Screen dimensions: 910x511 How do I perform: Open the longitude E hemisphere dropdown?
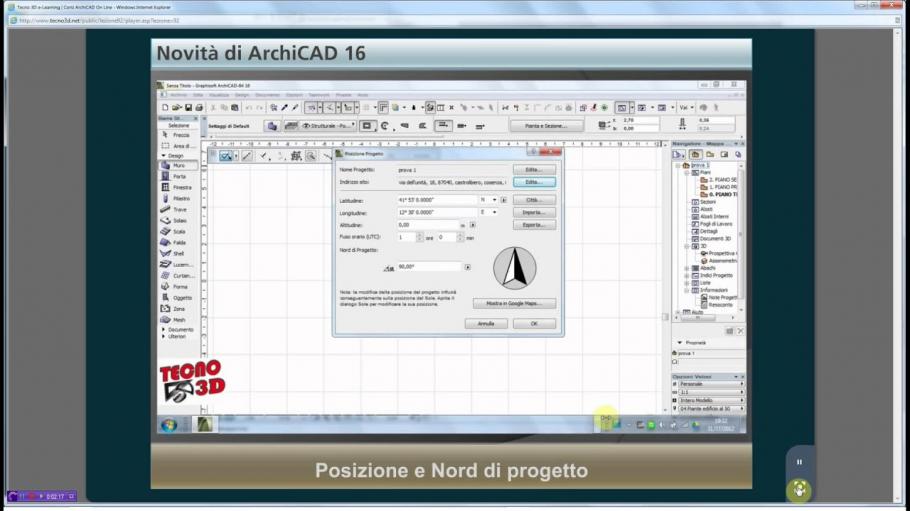[488, 213]
